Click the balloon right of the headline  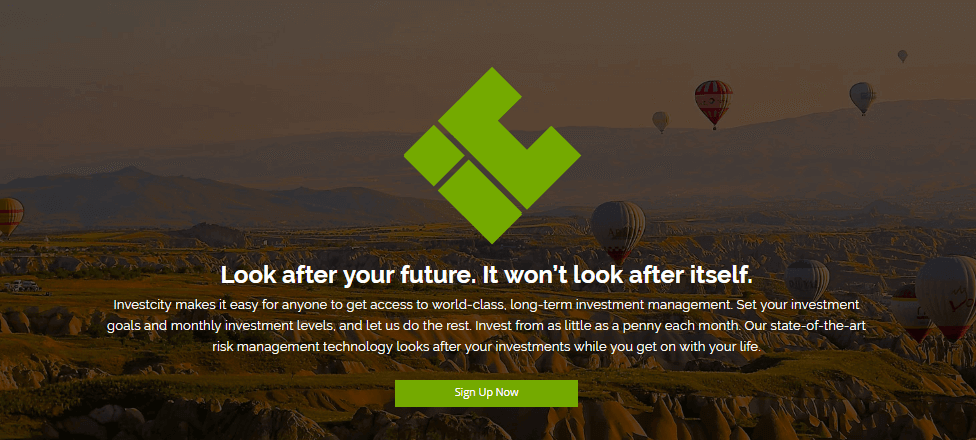pyautogui.click(x=807, y=279)
